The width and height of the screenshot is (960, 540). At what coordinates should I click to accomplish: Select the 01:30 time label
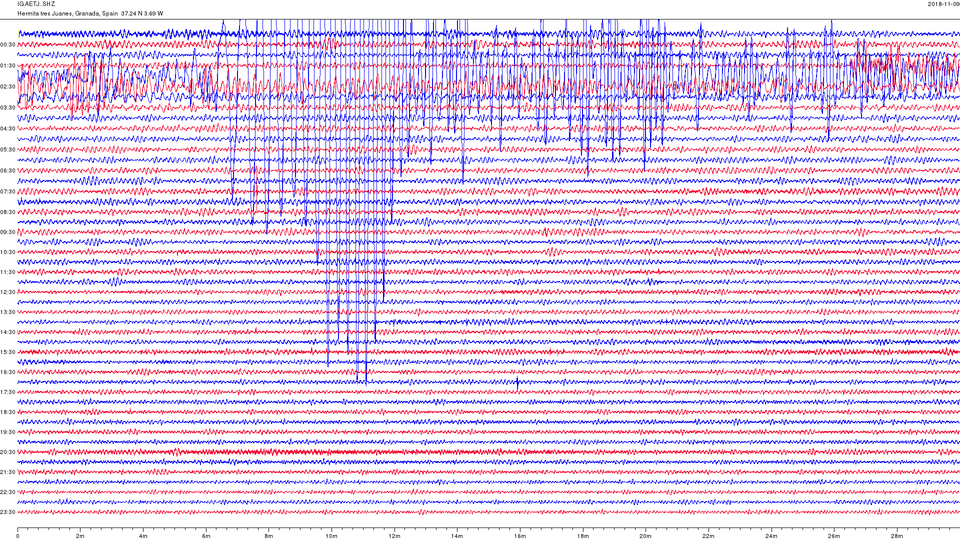pos(8,66)
